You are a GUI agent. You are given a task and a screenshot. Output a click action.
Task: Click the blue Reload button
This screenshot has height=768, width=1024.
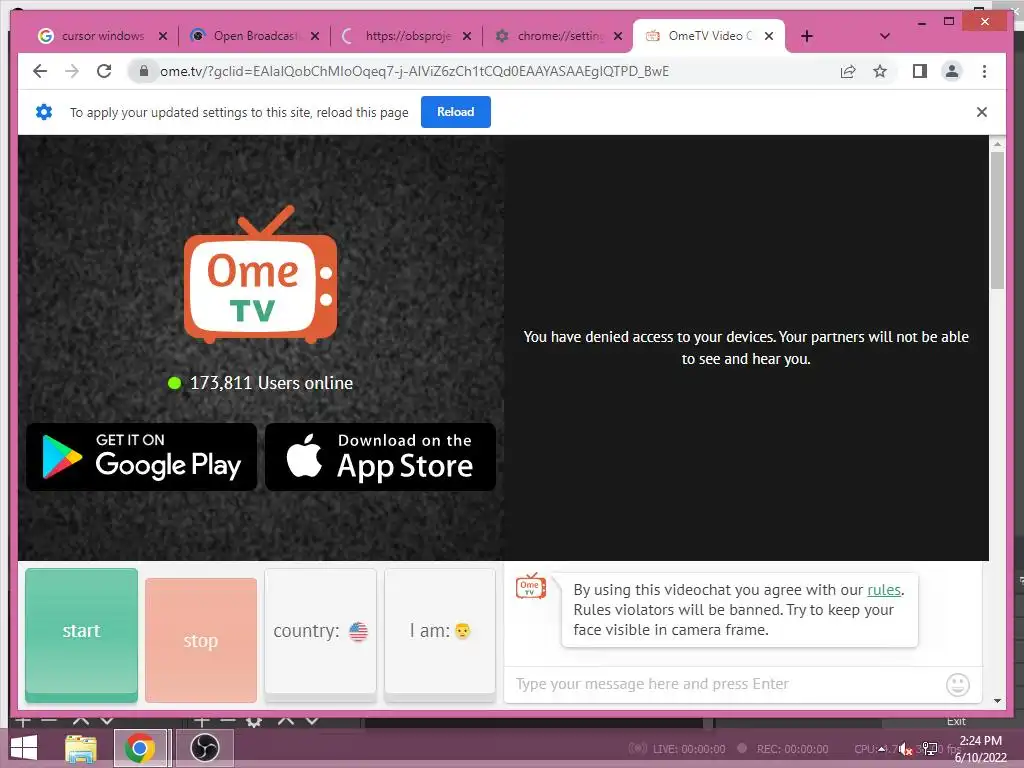[455, 112]
